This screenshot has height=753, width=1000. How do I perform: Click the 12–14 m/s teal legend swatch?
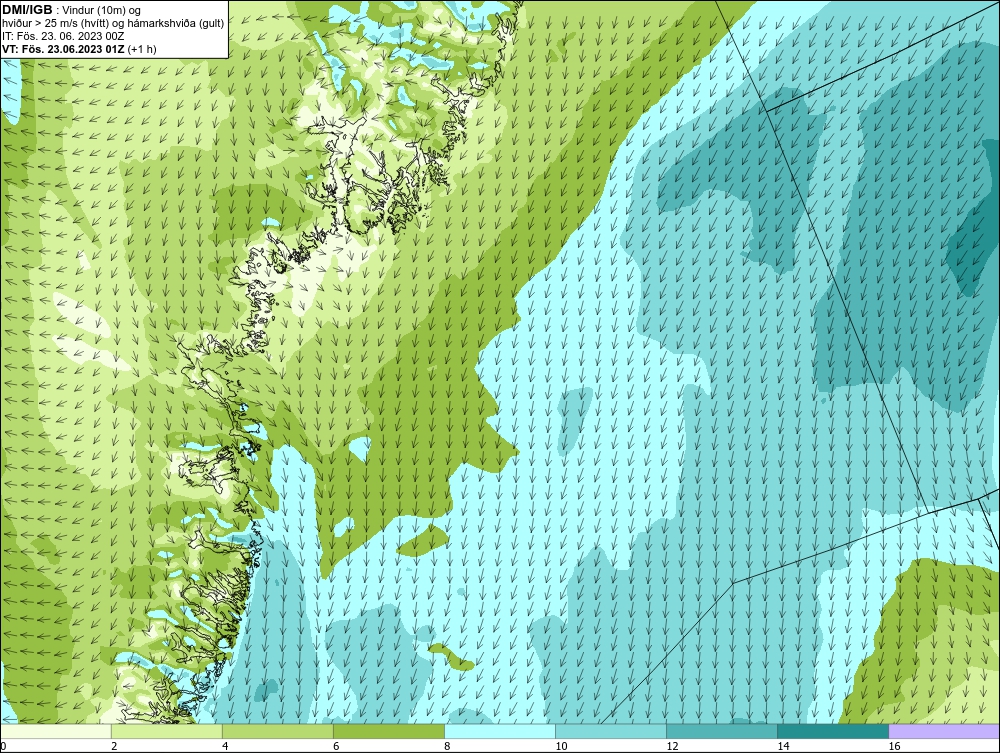click(721, 731)
